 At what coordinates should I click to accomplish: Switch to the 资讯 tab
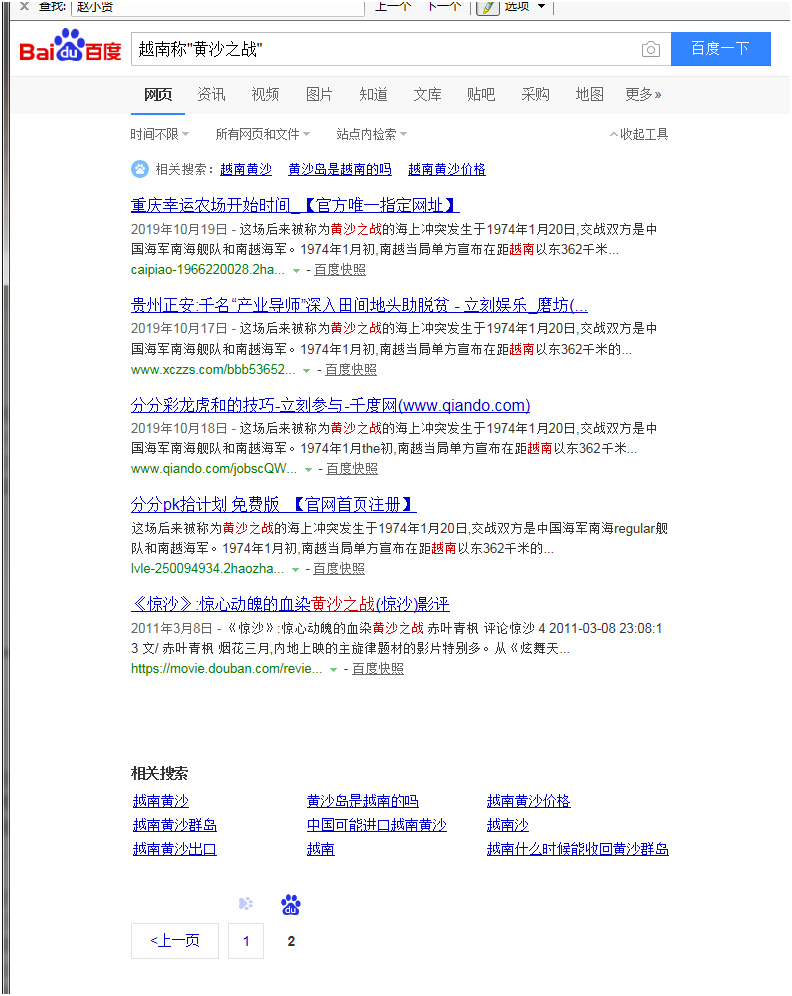pyautogui.click(x=211, y=94)
